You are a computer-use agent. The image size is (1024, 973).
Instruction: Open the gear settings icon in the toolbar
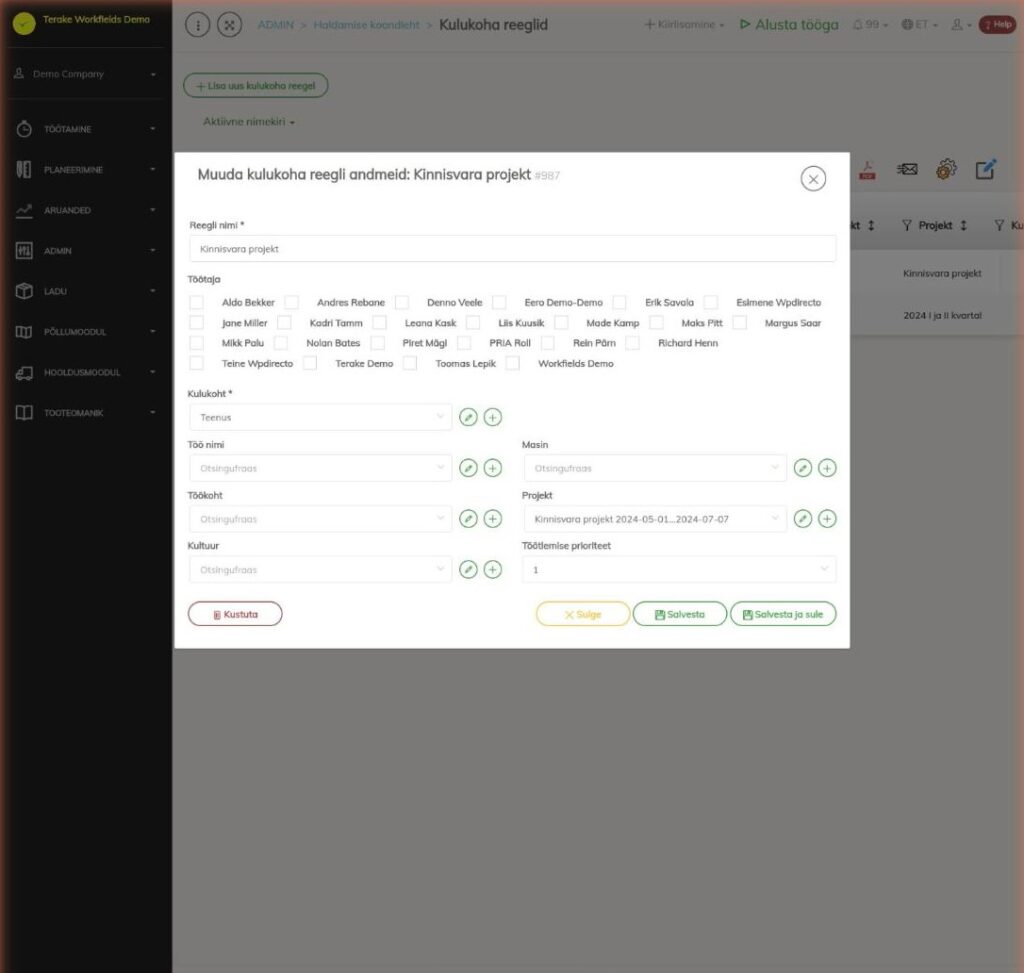tap(946, 170)
